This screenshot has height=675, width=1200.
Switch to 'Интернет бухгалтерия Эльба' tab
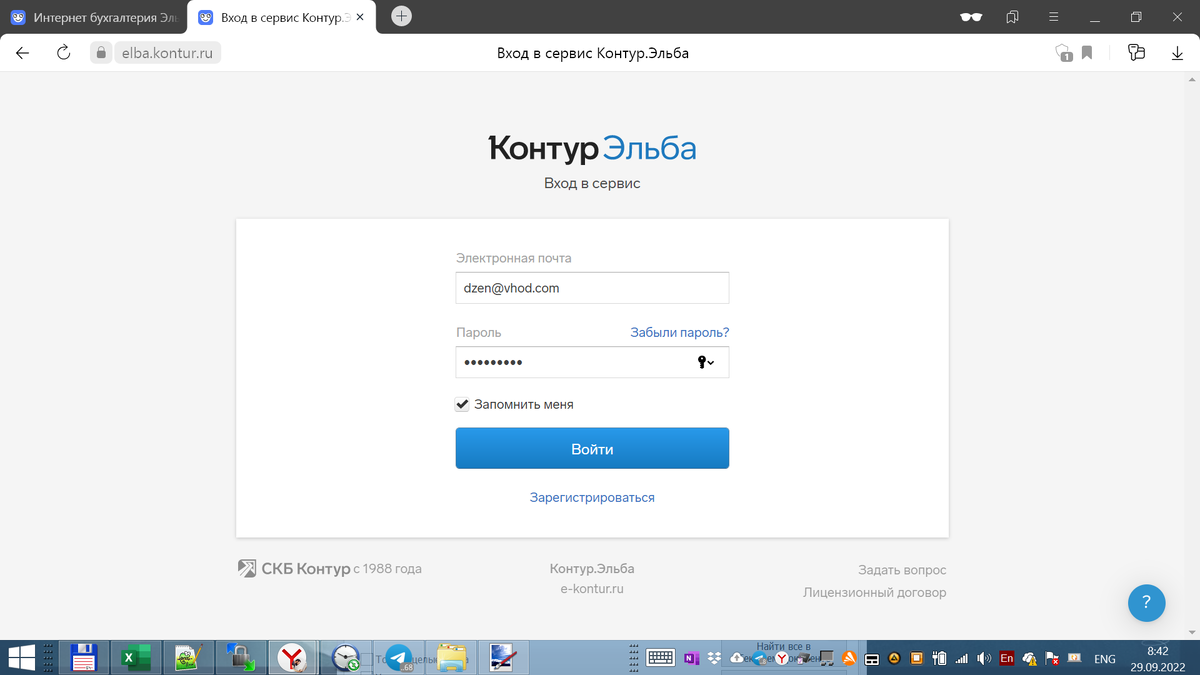pos(93,18)
